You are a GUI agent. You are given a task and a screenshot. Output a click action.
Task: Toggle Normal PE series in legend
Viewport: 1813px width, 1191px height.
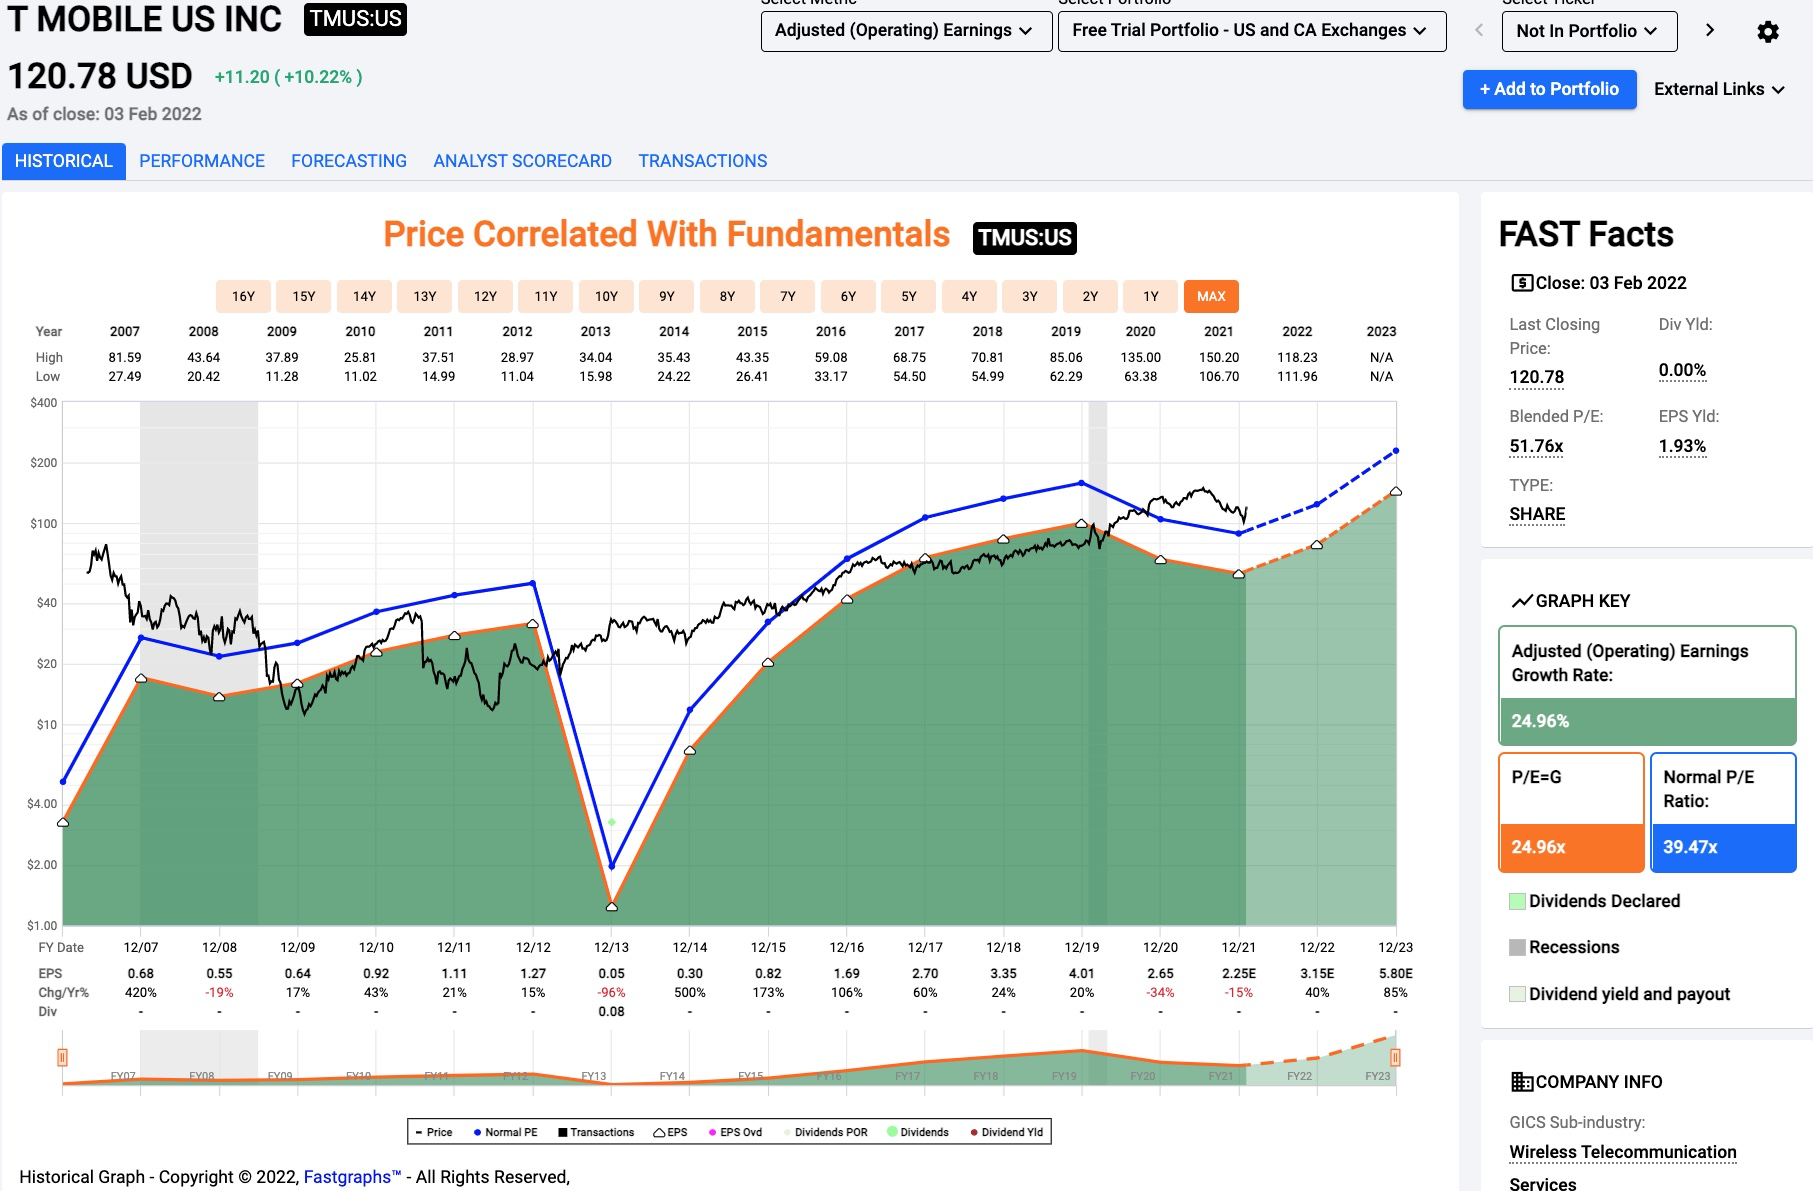click(x=505, y=1132)
